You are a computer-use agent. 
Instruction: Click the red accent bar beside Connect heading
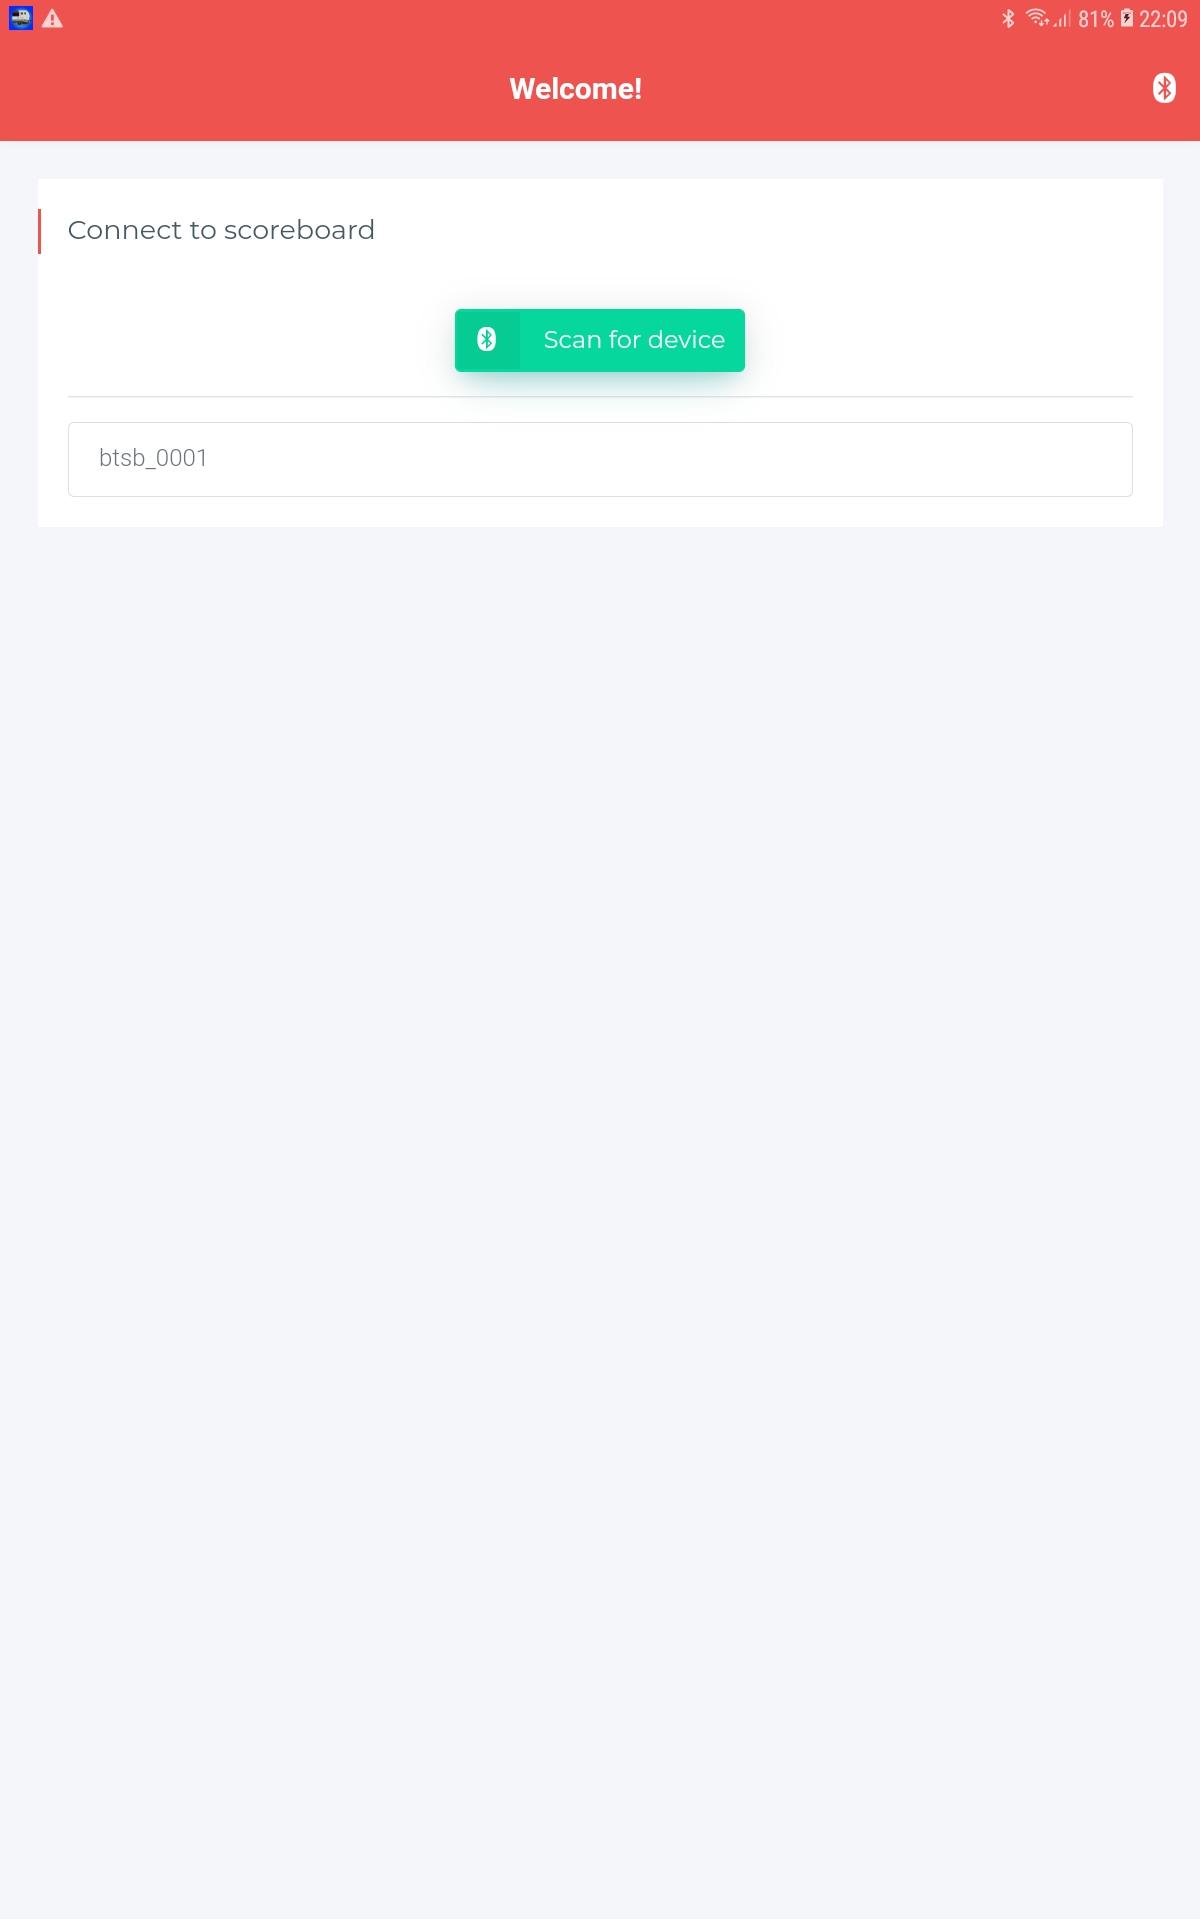pyautogui.click(x=39, y=231)
